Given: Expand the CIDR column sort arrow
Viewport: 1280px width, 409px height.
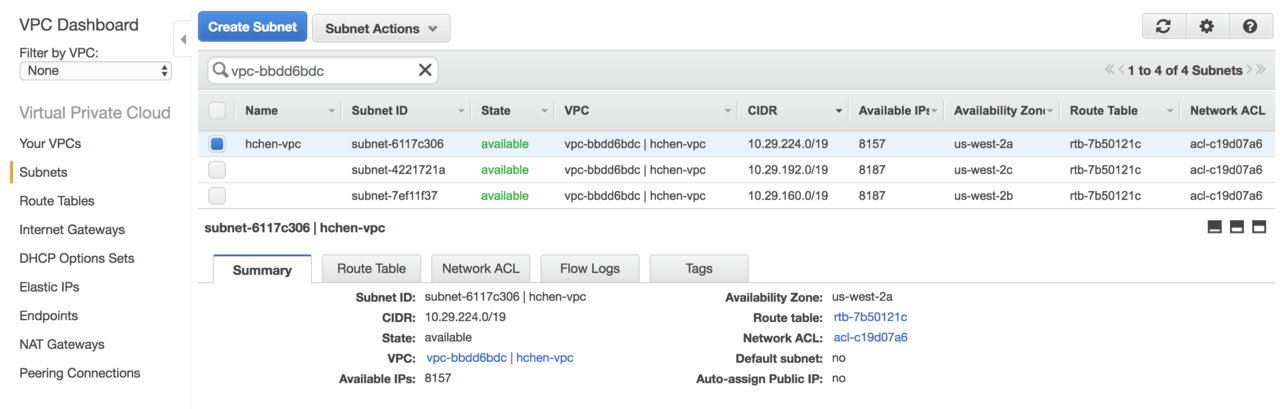Looking at the screenshot, I should click(x=838, y=111).
